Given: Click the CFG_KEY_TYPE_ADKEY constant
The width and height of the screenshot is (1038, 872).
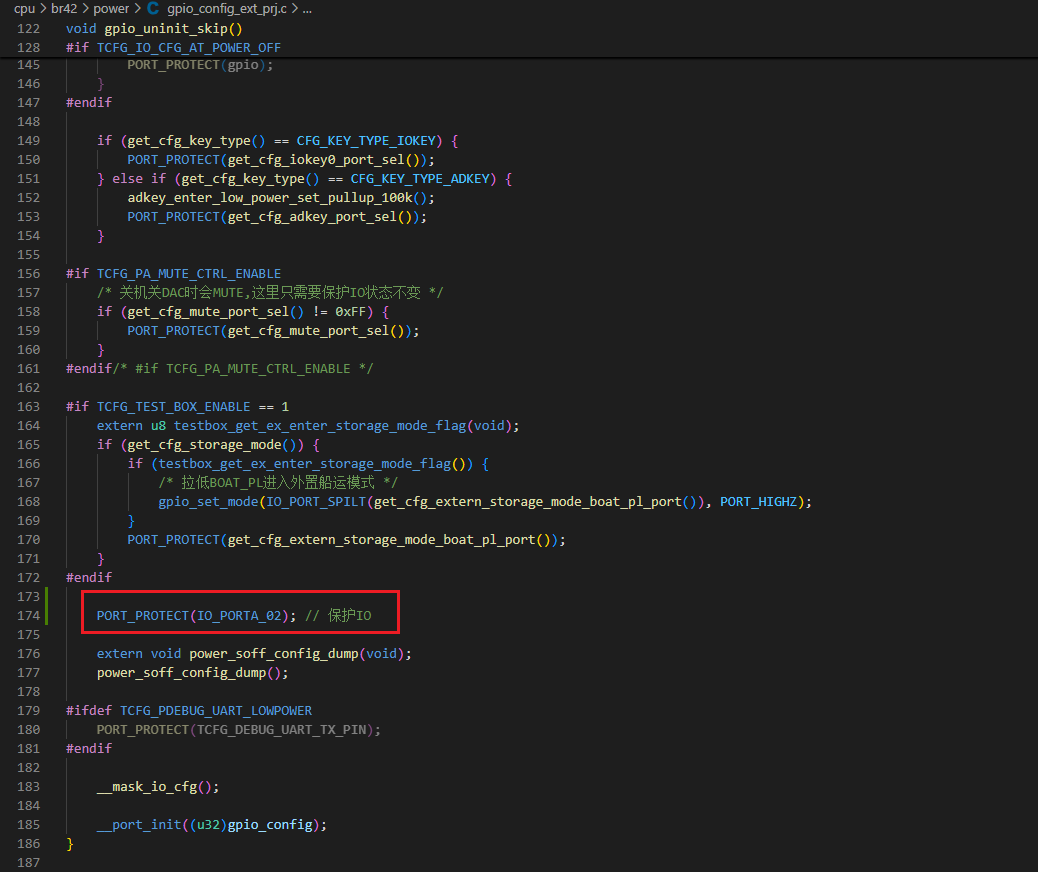Looking at the screenshot, I should pyautogui.click(x=420, y=179).
